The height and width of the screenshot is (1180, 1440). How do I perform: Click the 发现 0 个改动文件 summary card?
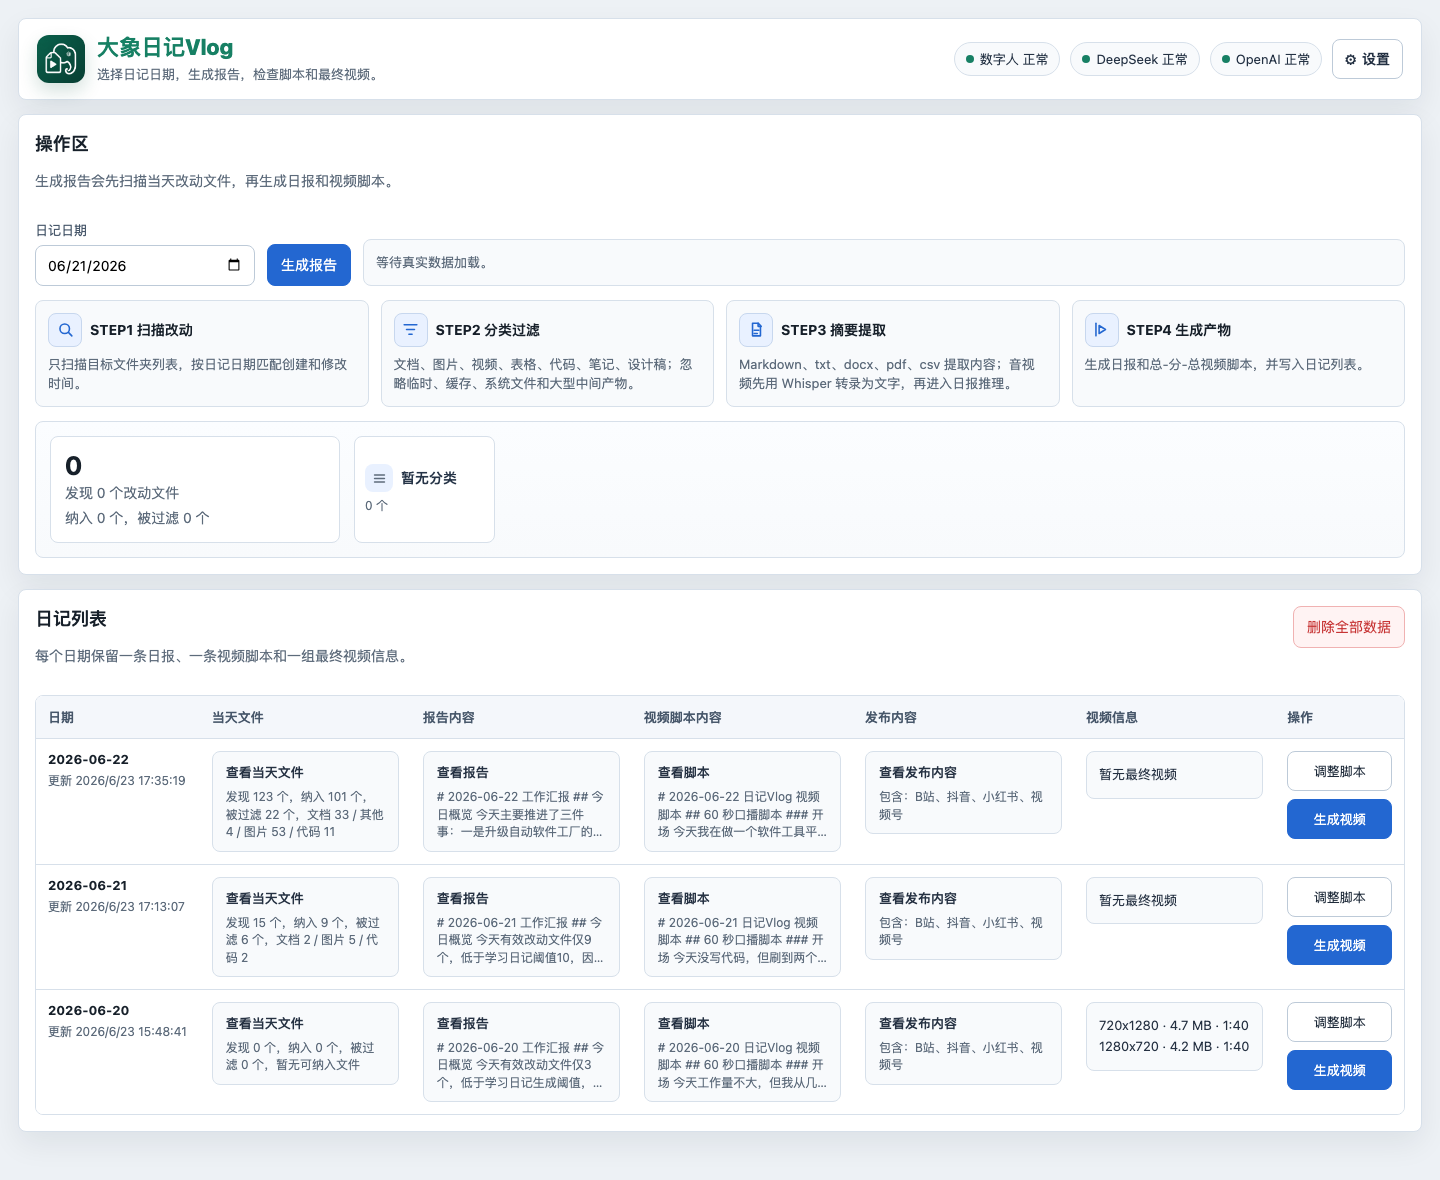tap(195, 490)
